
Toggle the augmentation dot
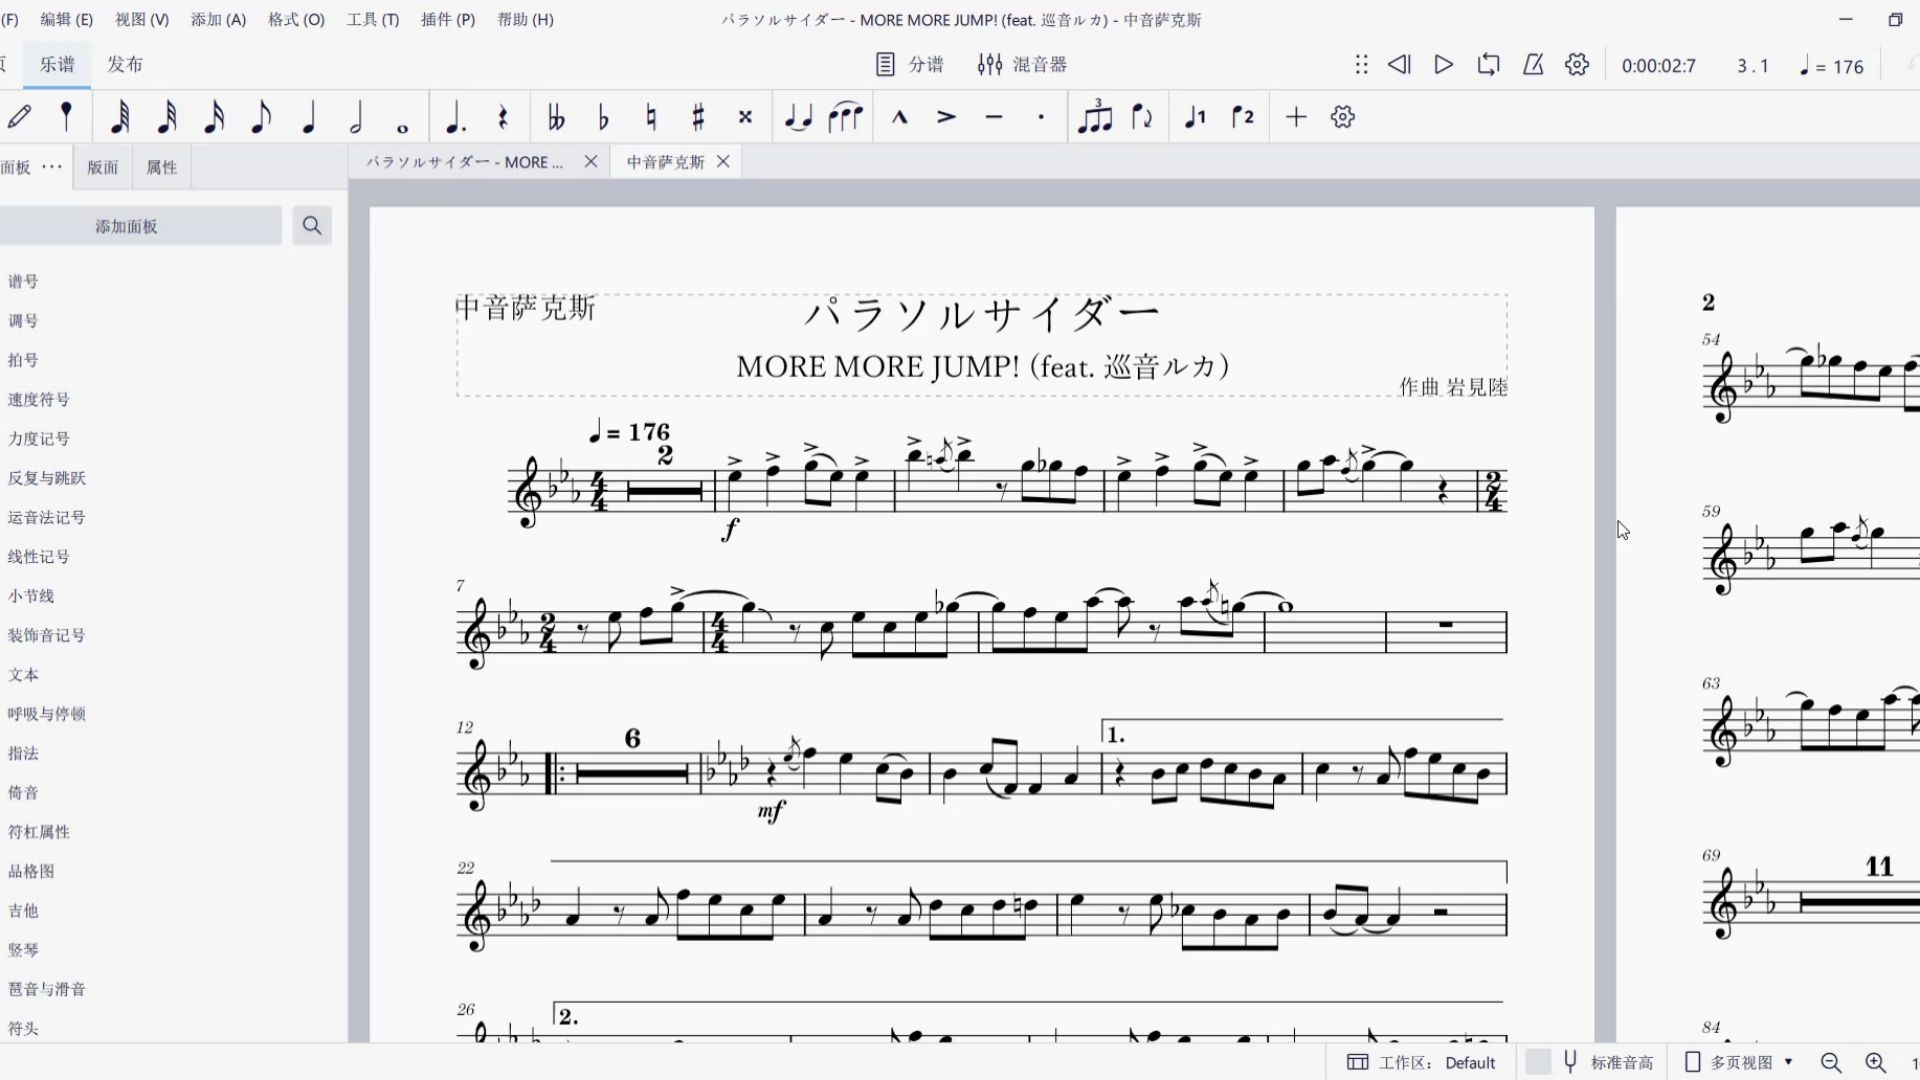[x=455, y=117]
